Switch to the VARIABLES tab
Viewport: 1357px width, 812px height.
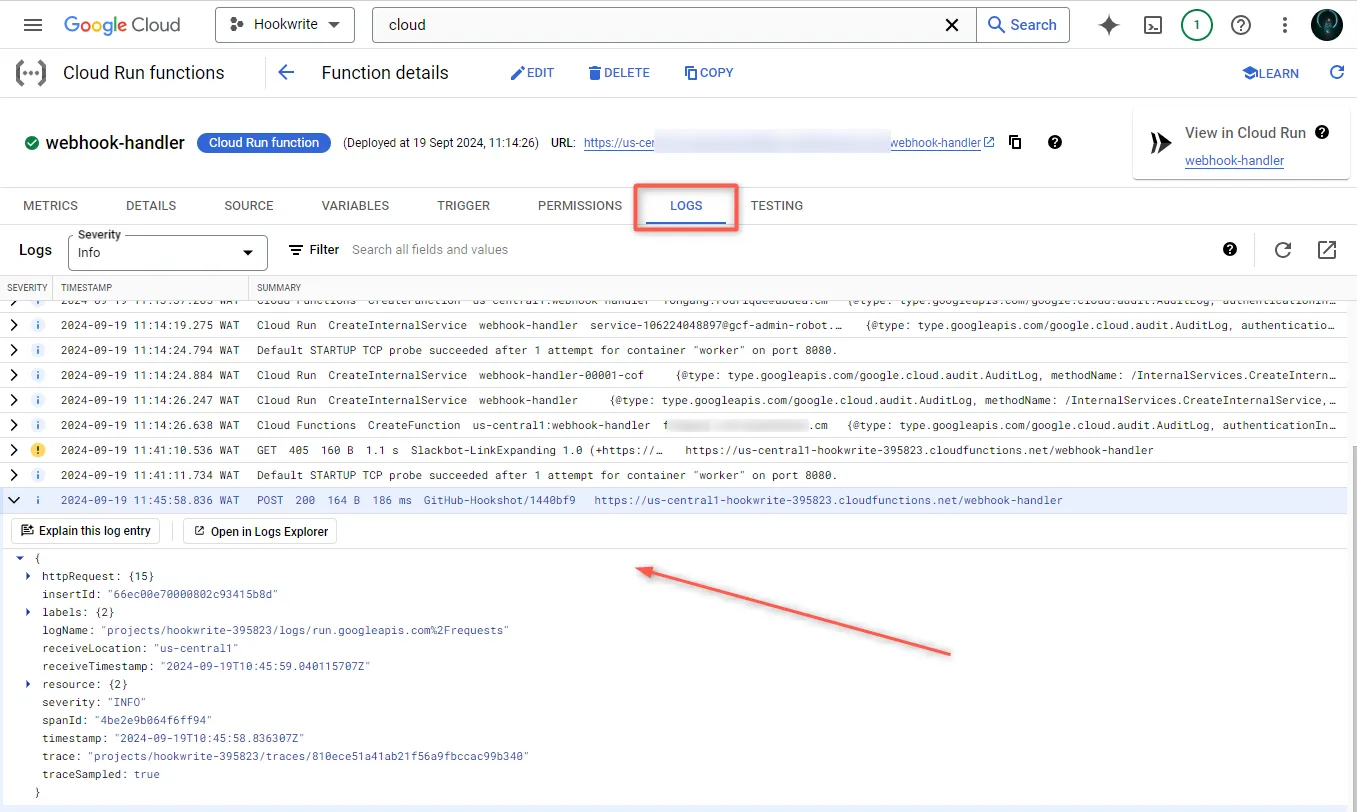point(355,206)
